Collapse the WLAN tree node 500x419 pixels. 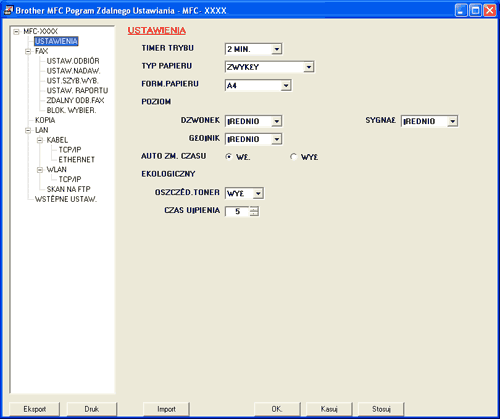click(40, 170)
